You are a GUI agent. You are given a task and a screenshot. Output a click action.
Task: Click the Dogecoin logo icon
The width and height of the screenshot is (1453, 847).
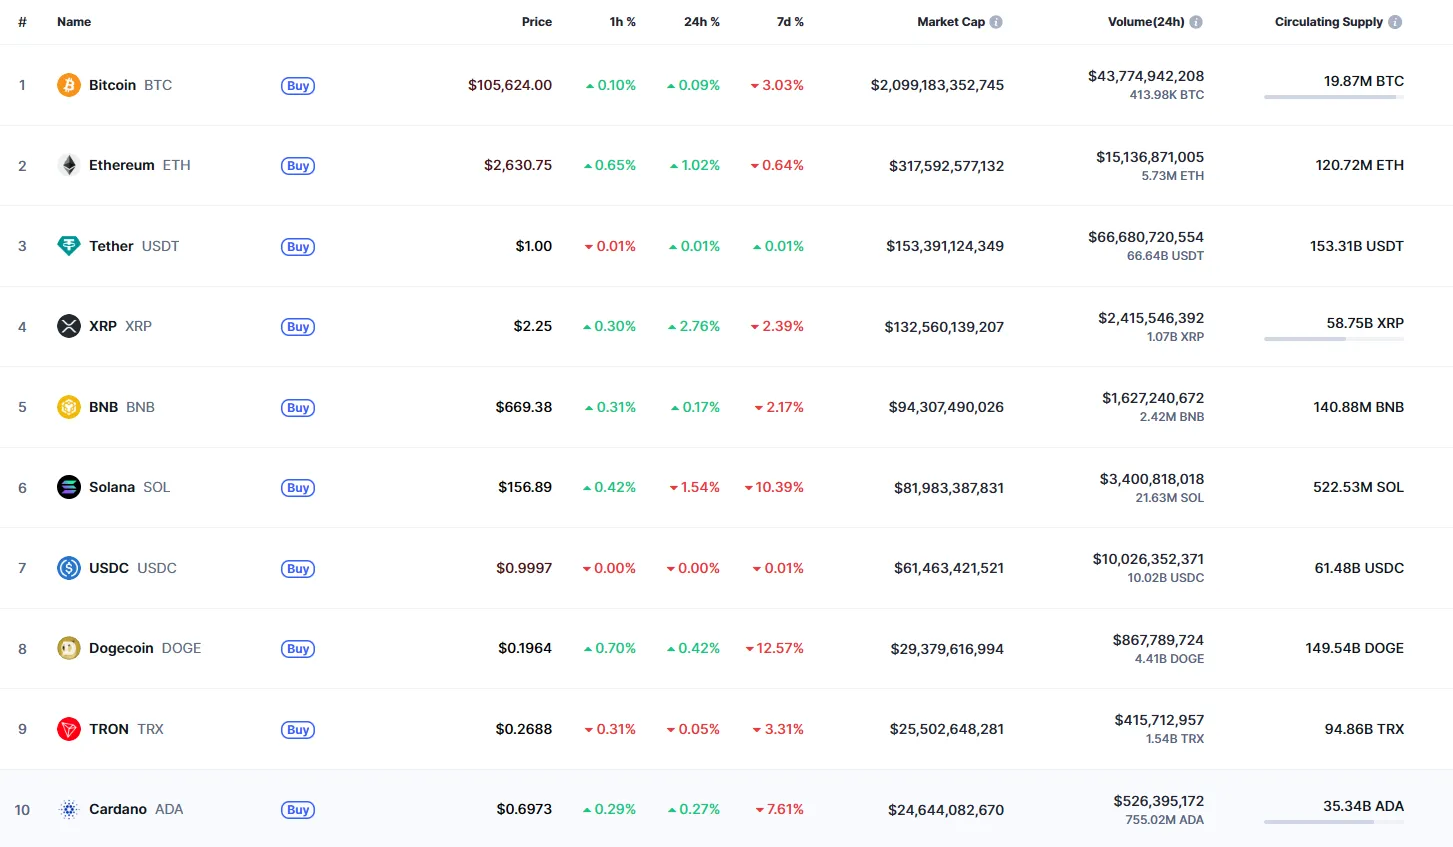68,648
